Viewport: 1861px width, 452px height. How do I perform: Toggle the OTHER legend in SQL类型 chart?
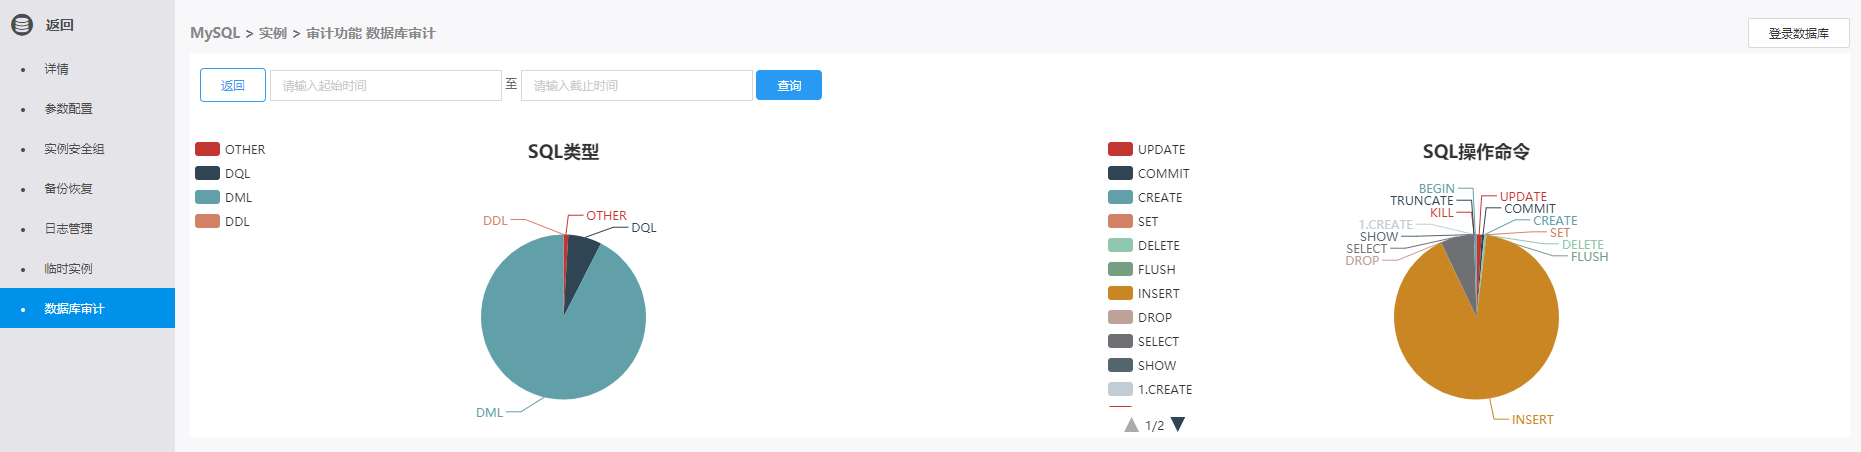pos(208,149)
